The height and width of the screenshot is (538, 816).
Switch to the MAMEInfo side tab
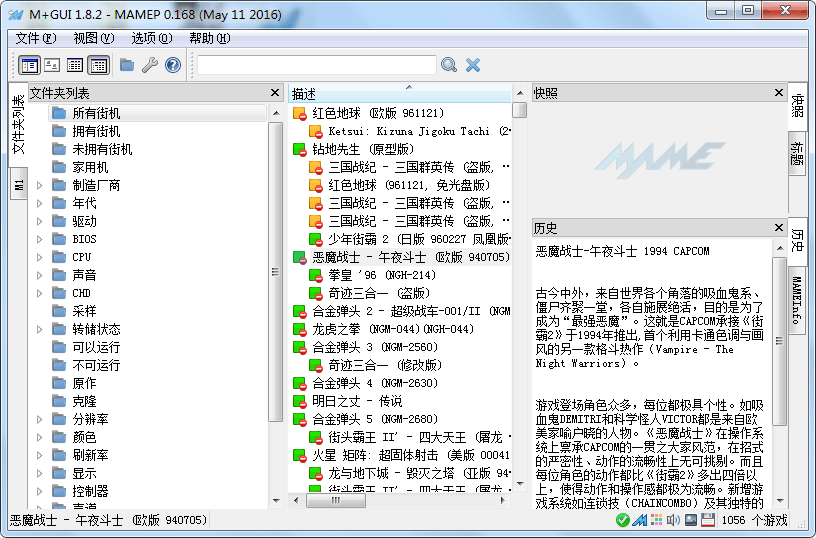click(797, 300)
